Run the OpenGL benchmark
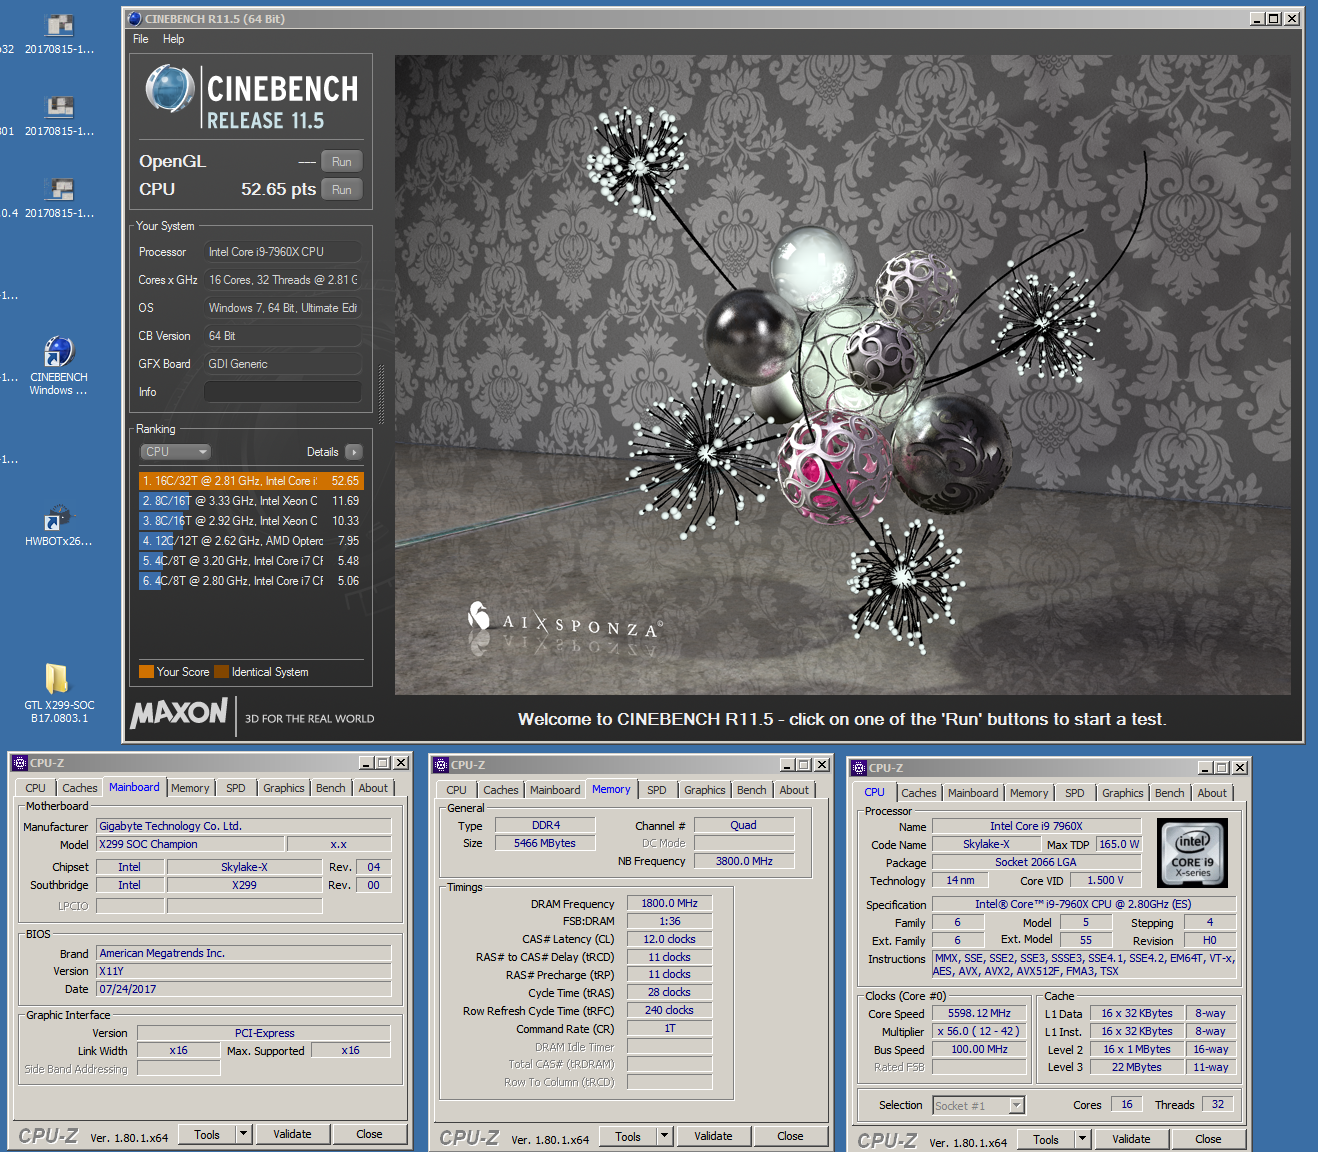1318x1152 pixels. coord(342,162)
